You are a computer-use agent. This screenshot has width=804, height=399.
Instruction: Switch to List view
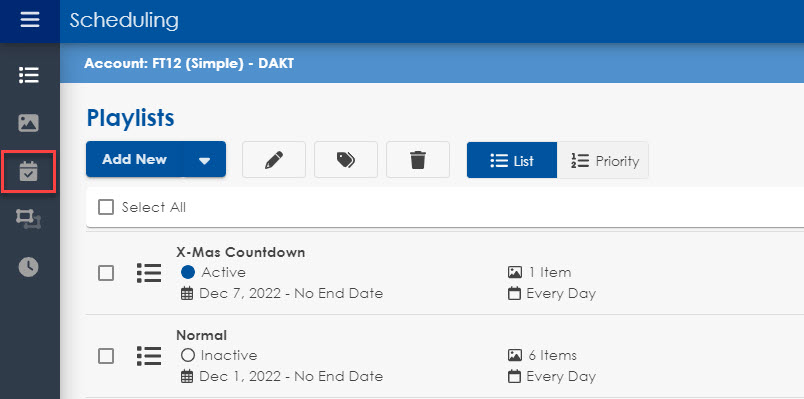pyautogui.click(x=512, y=161)
